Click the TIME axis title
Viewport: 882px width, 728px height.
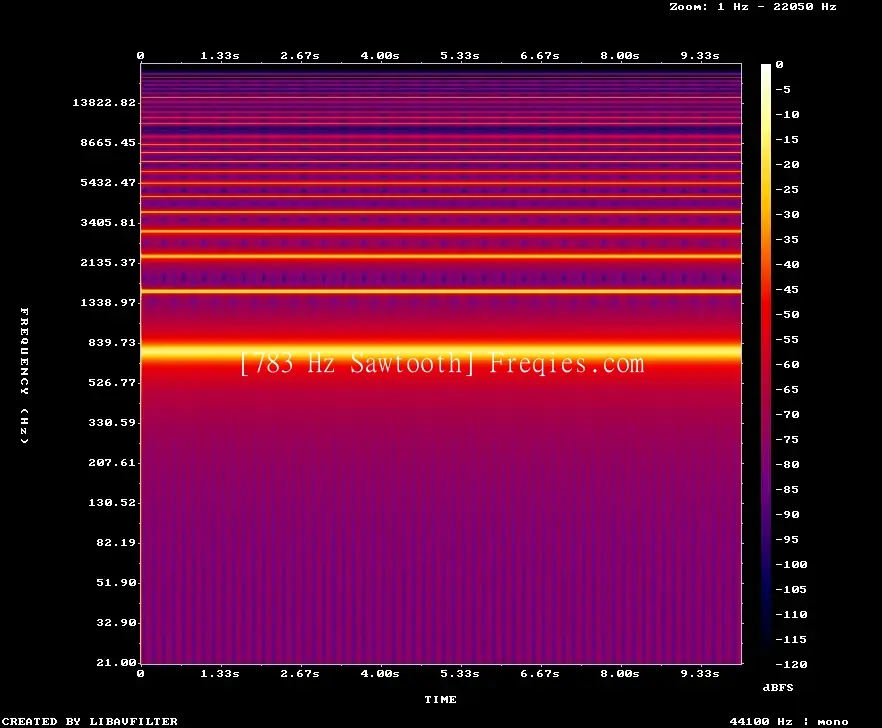point(440,699)
